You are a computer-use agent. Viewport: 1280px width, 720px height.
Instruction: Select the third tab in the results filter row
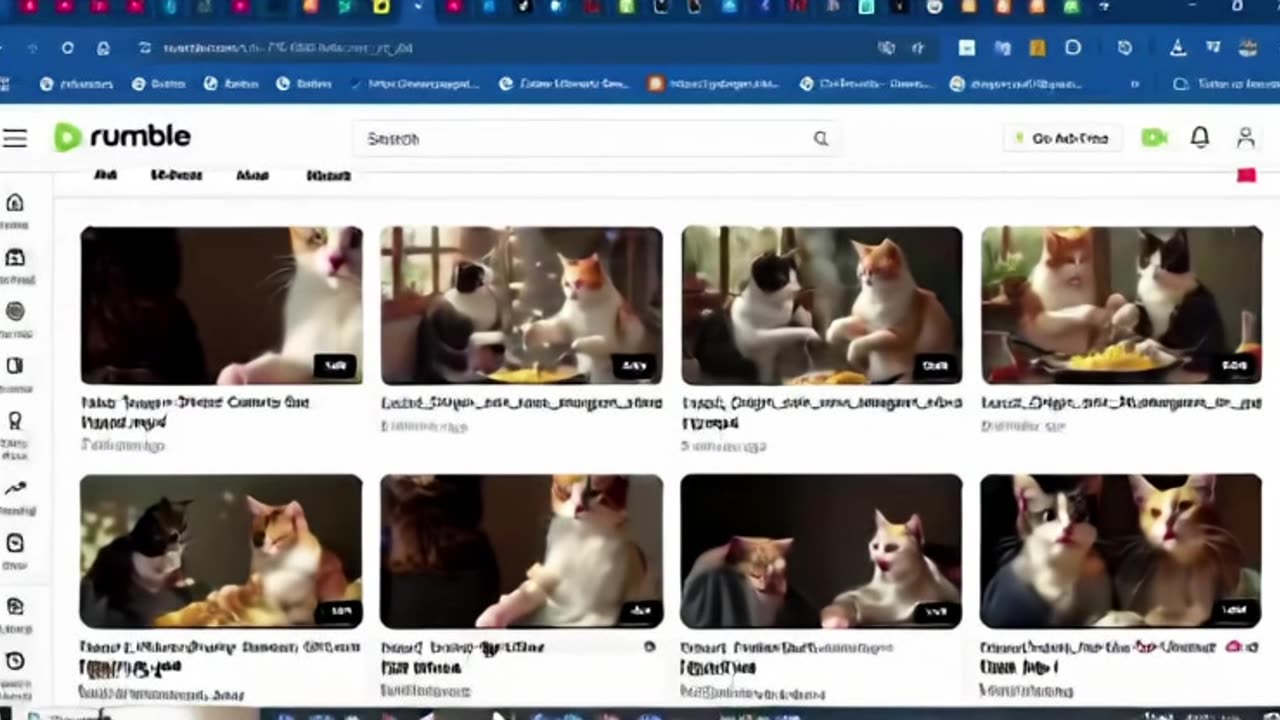pyautogui.click(x=252, y=175)
